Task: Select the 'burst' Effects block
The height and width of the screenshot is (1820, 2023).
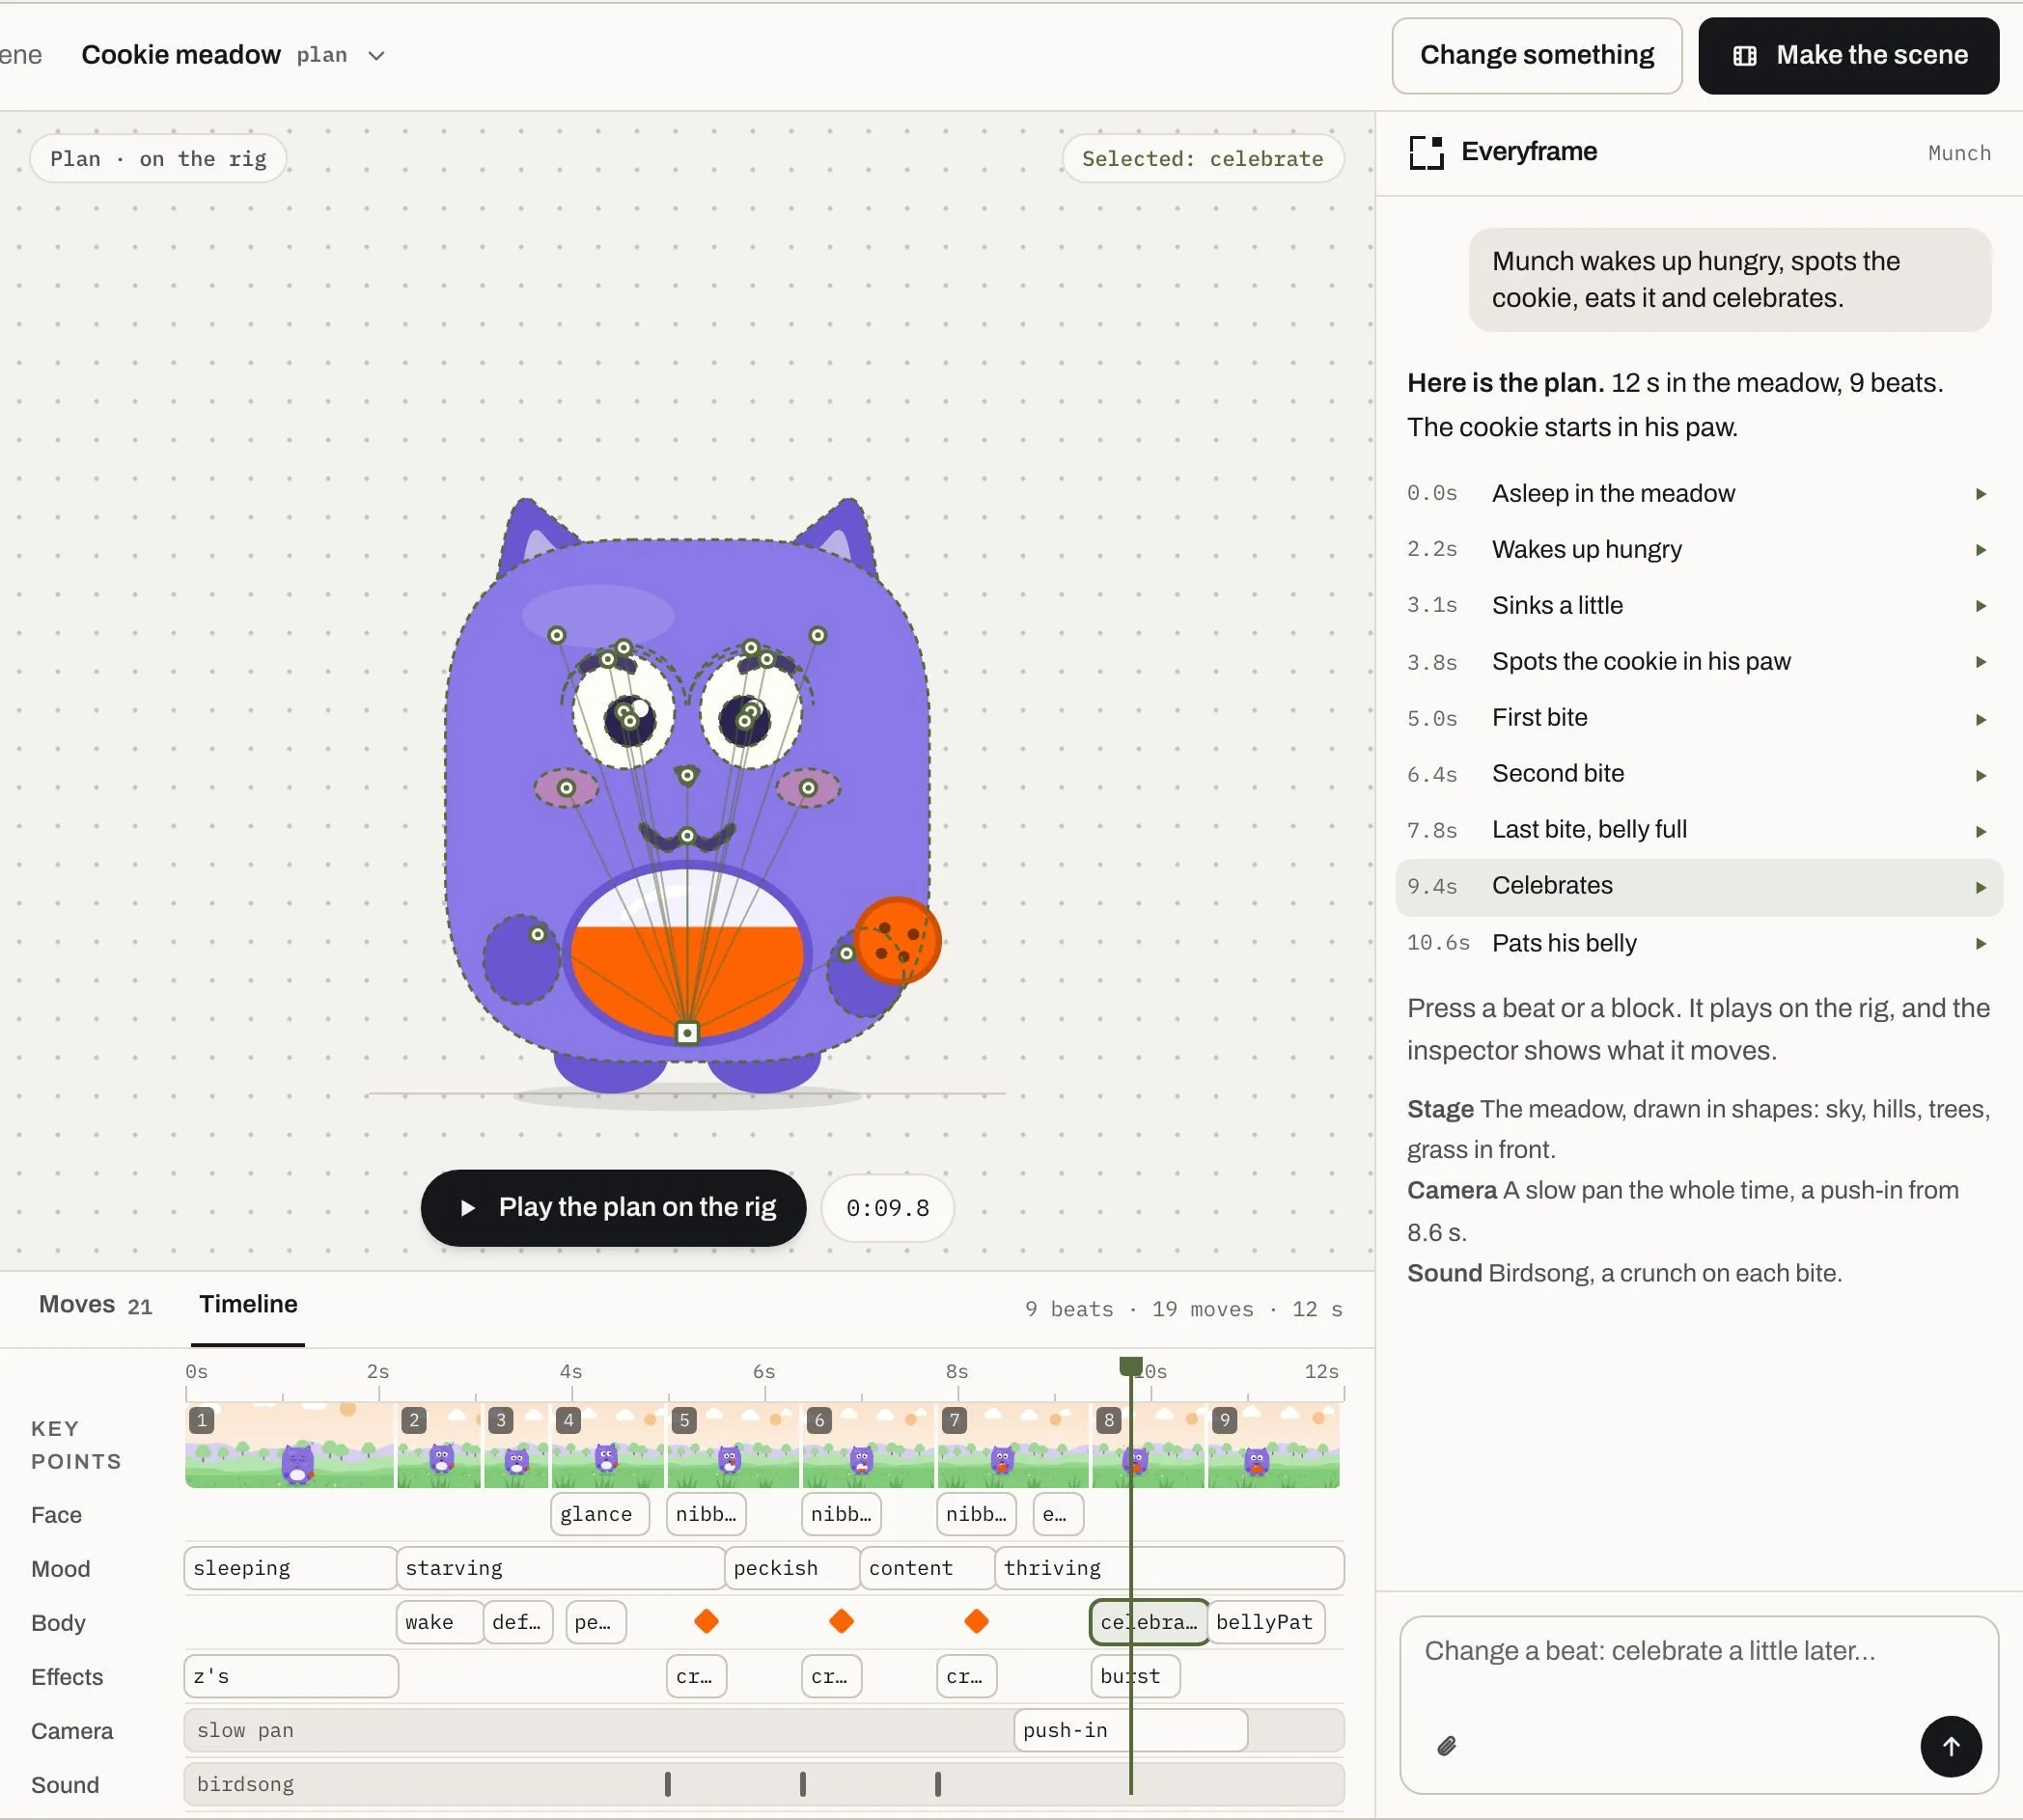Action: [1135, 1676]
